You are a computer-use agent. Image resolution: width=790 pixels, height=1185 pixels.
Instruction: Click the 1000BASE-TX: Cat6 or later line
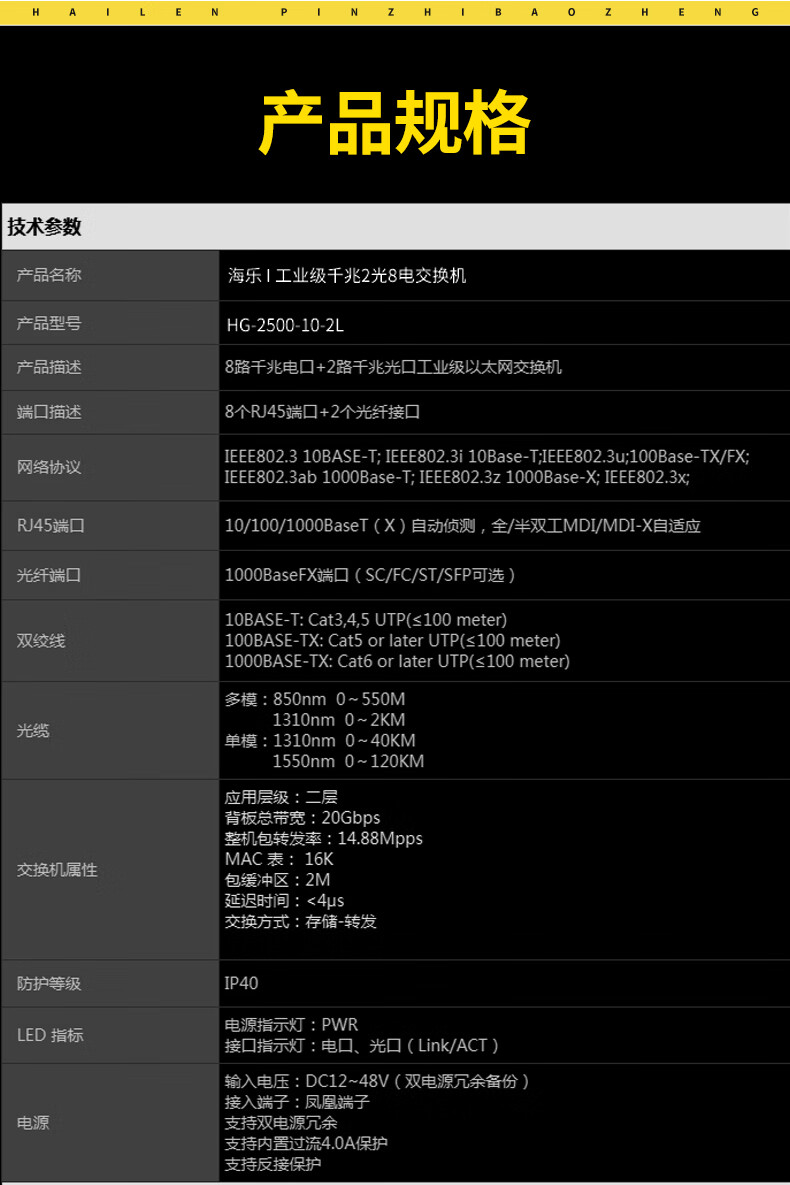point(397,661)
